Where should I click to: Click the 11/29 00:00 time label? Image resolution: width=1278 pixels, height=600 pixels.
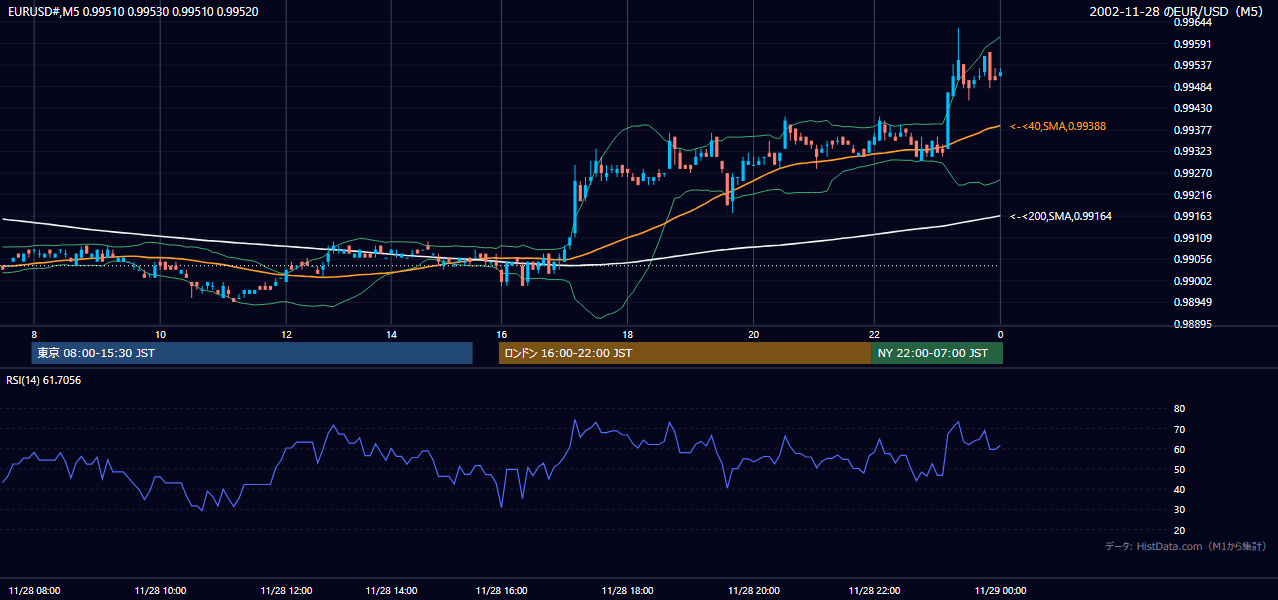(1000, 591)
